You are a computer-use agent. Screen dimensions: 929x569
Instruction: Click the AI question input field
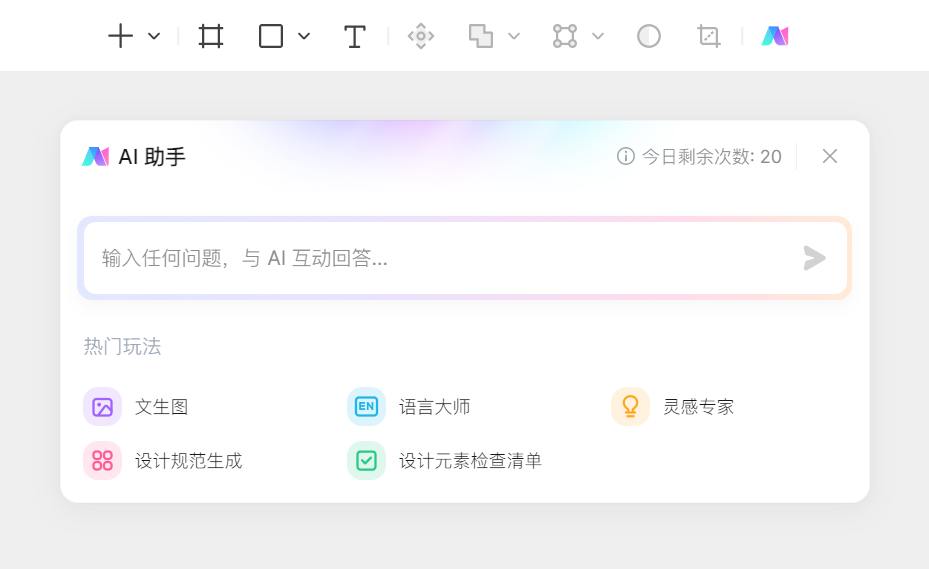[440, 258]
